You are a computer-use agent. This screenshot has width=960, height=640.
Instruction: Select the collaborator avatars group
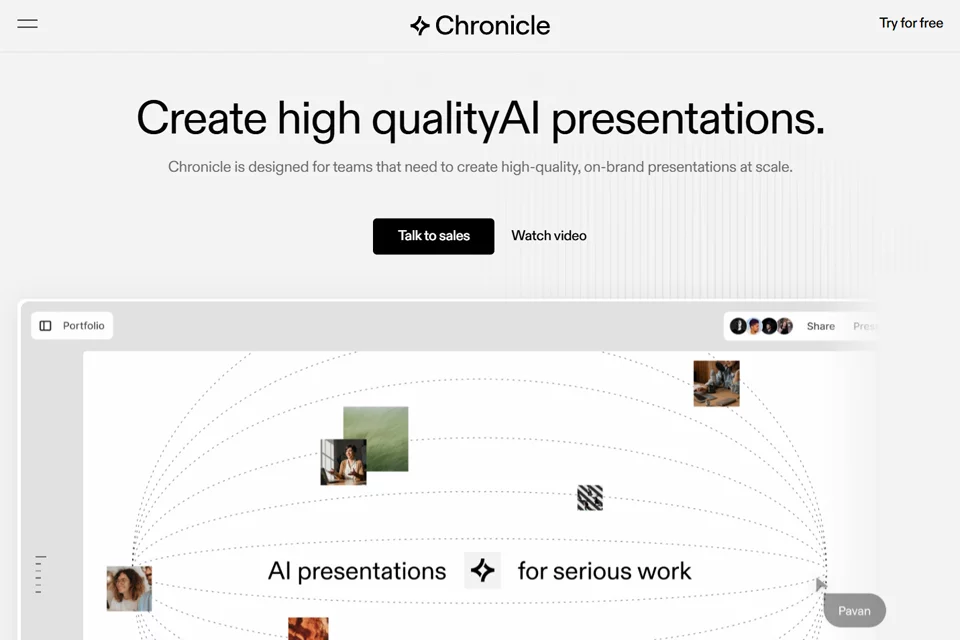[761, 326]
